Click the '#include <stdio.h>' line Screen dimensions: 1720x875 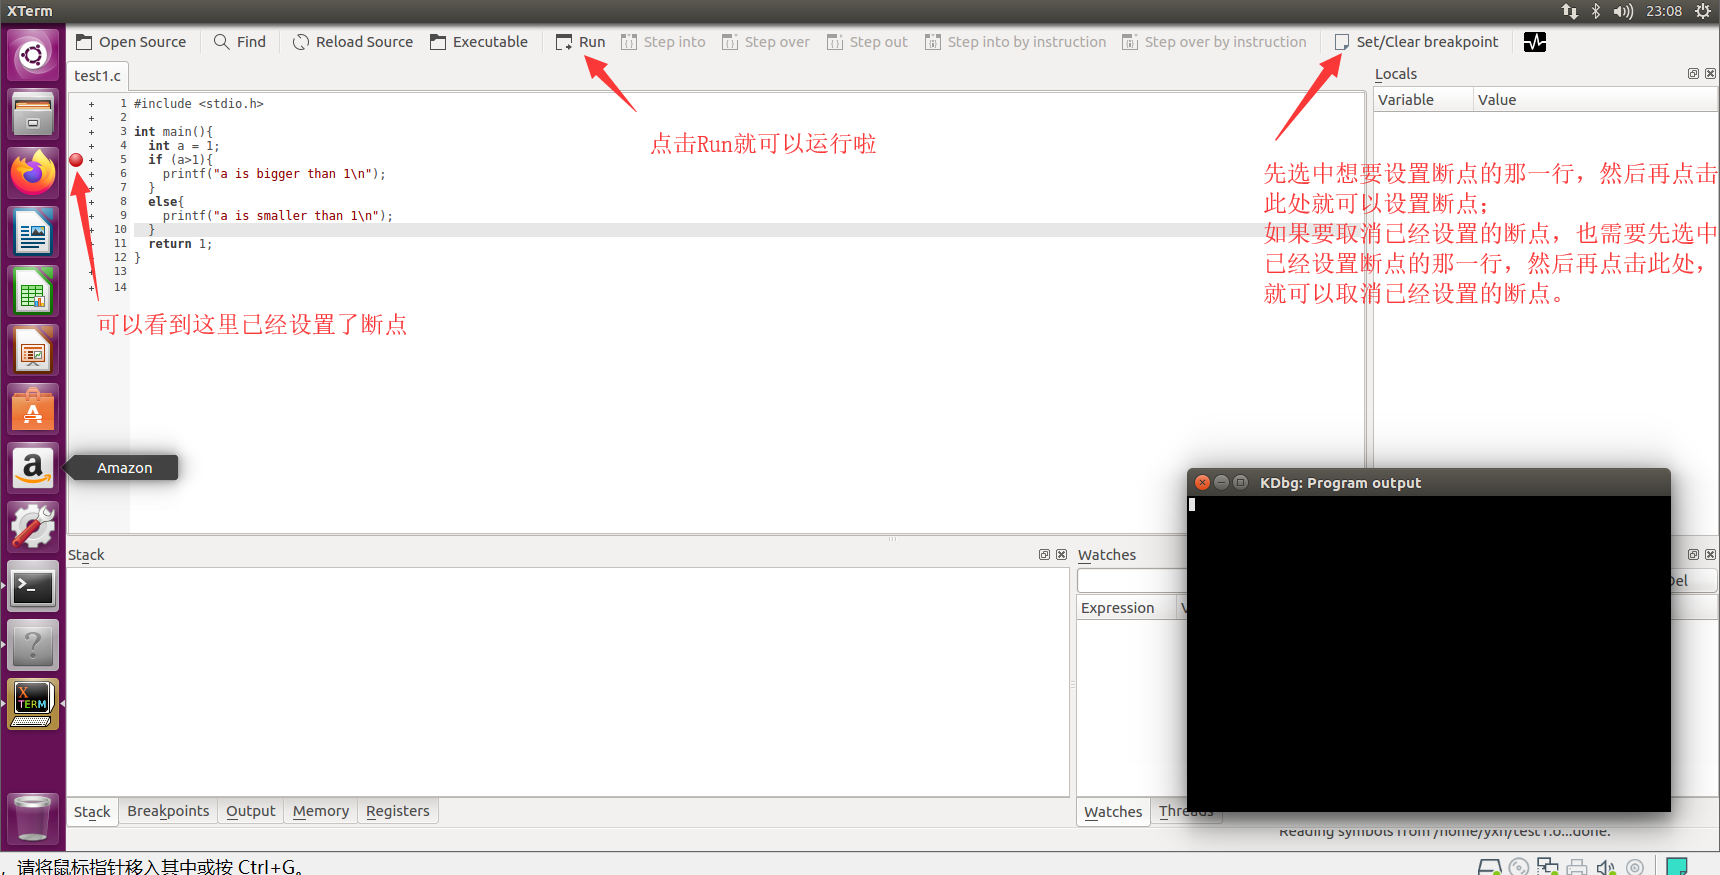[199, 104]
